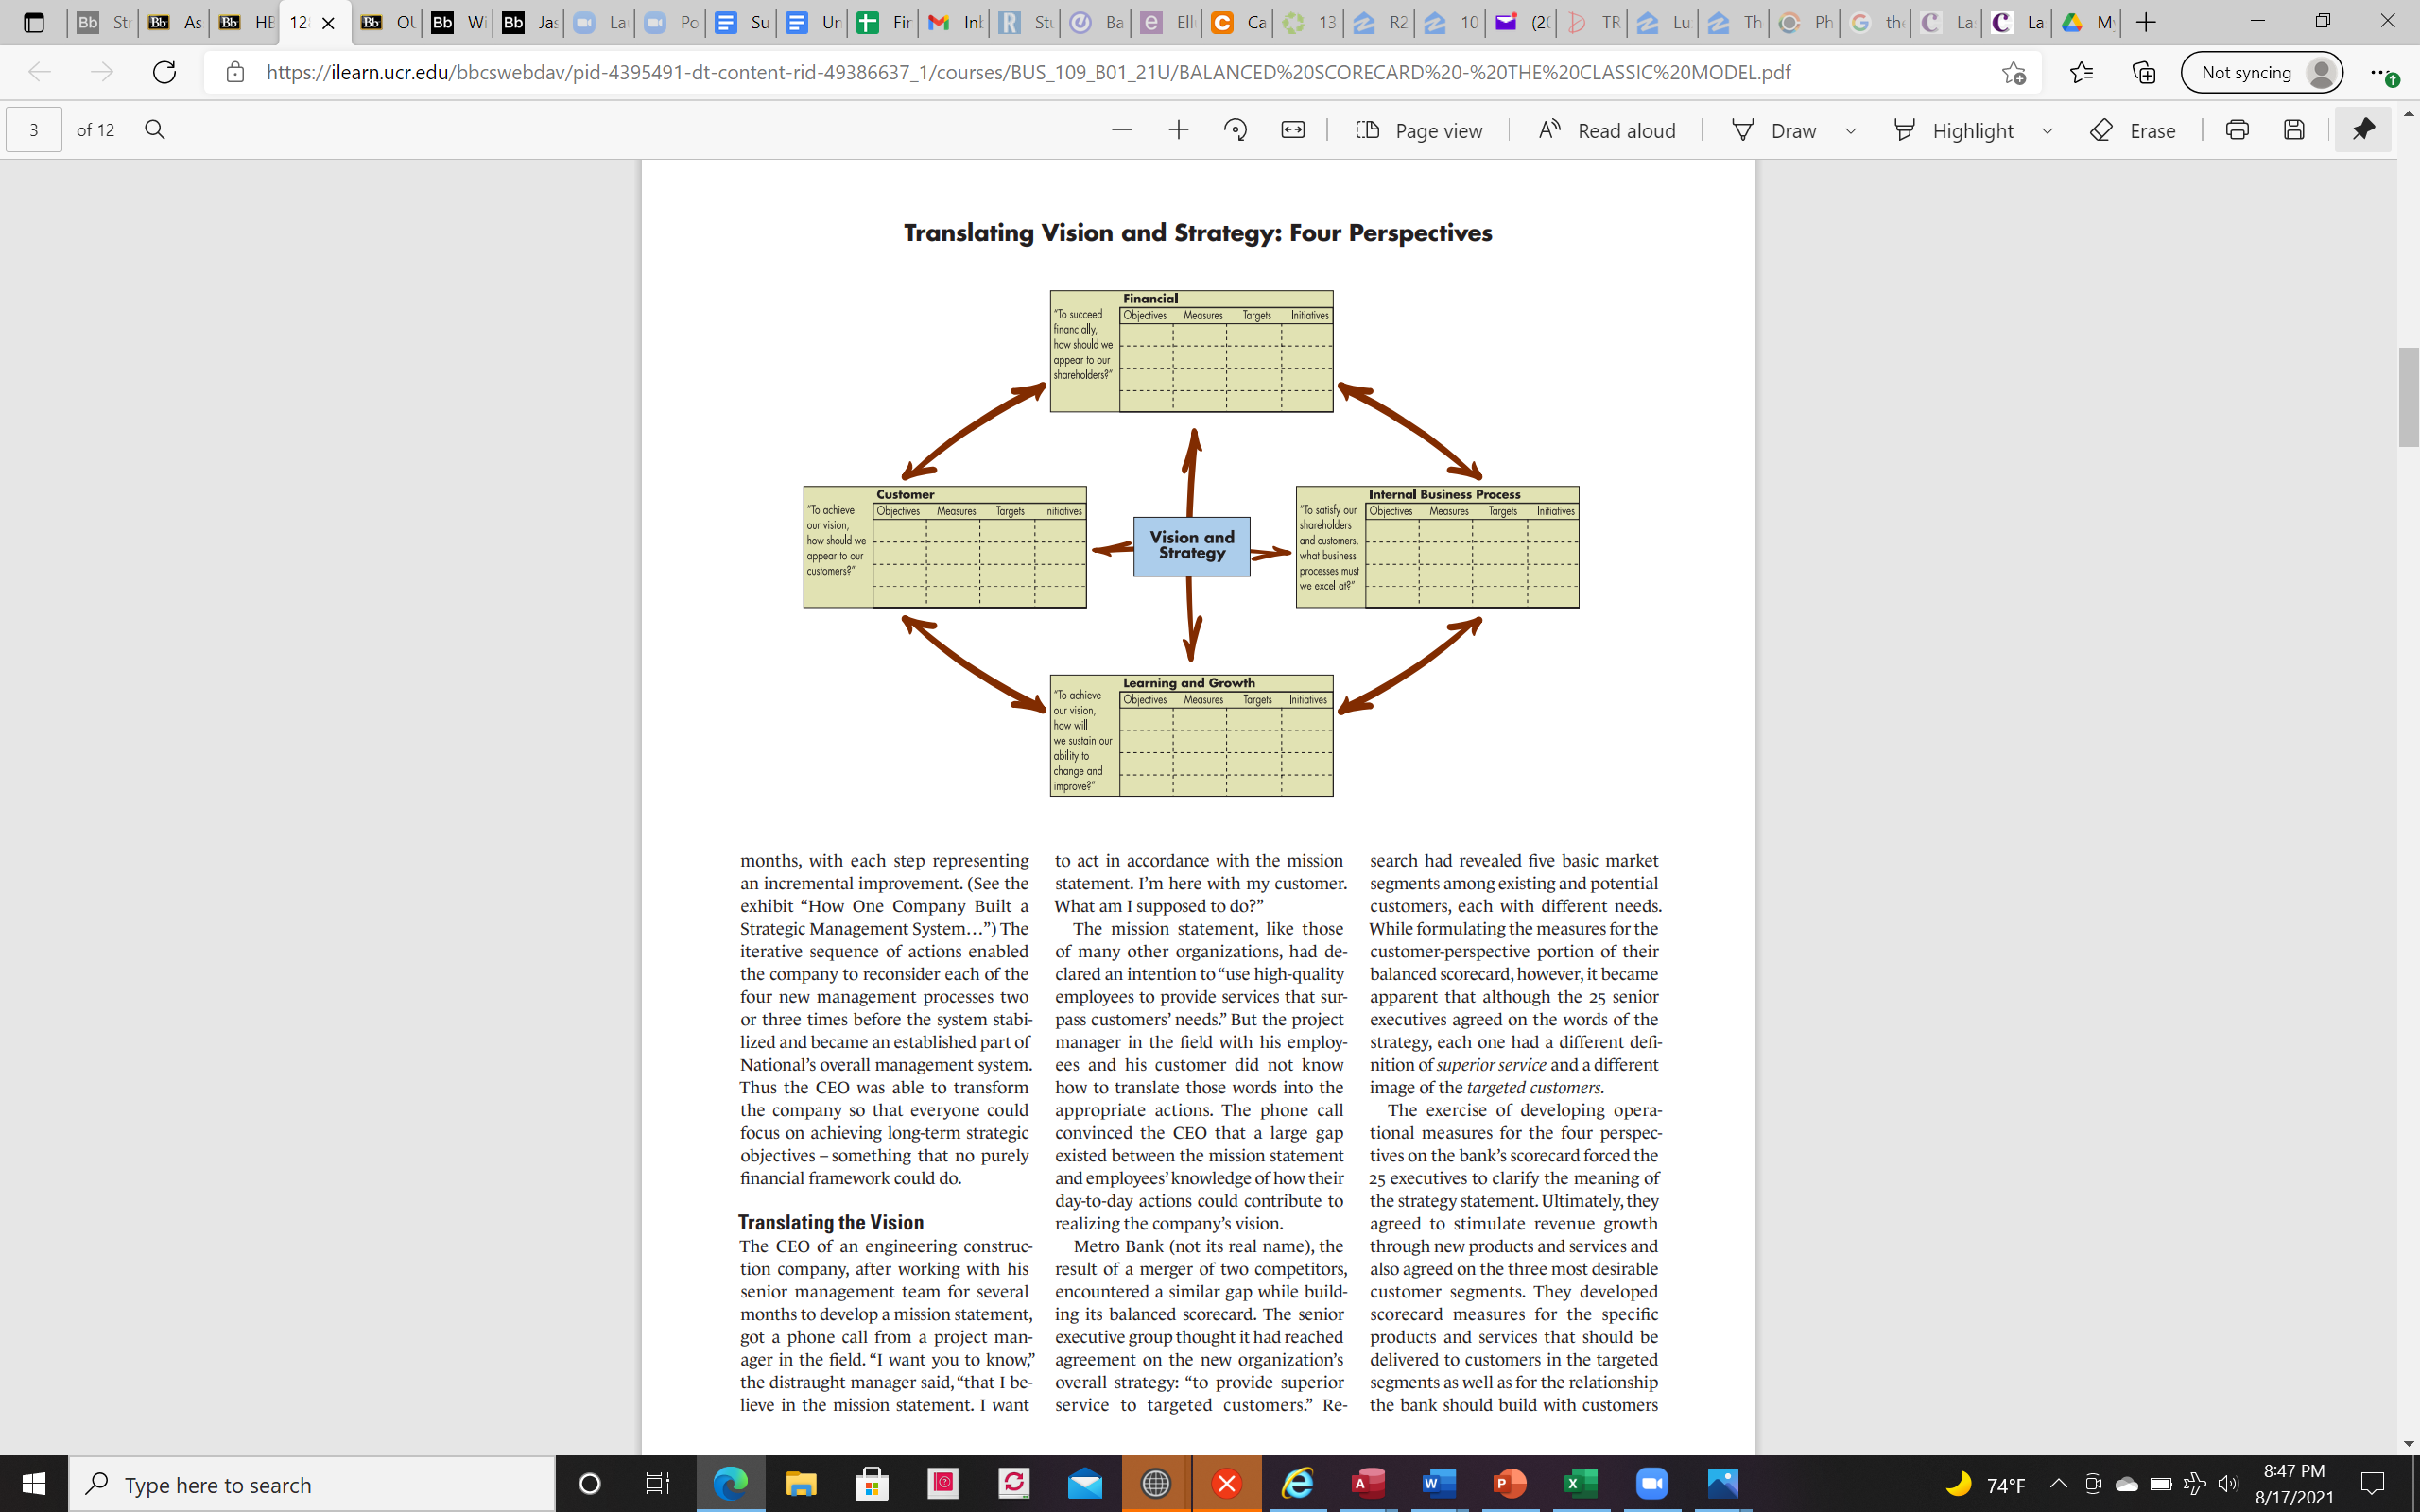This screenshot has width=2420, height=1512.
Task: Open Edge Settings and more menu
Action: (x=2383, y=73)
